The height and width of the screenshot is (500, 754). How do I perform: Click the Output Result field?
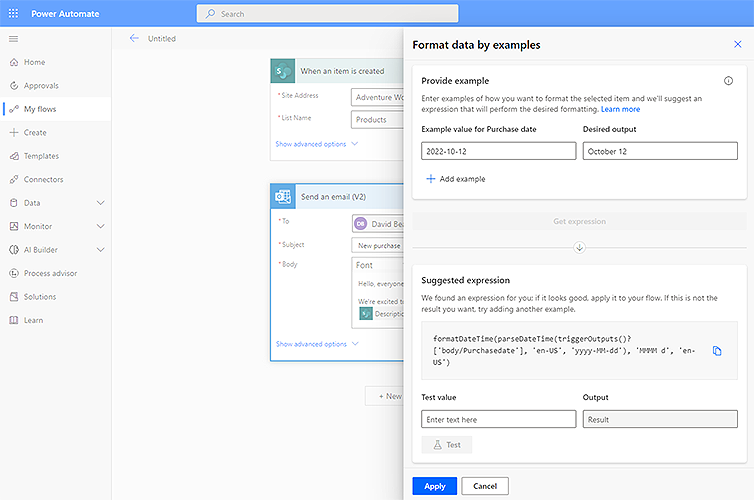(x=660, y=419)
